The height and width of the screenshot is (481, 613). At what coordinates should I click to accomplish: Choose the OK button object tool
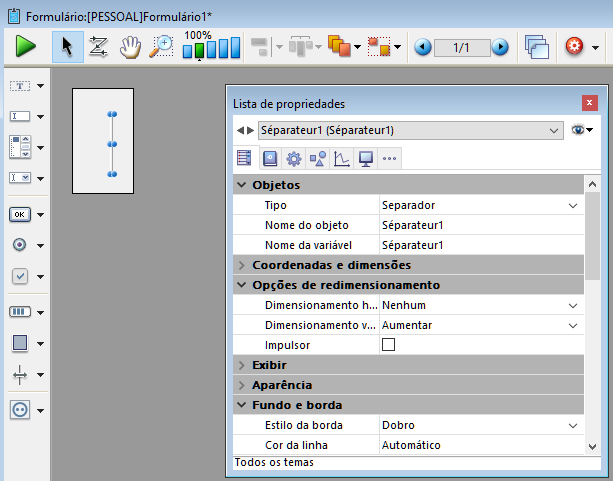21,214
